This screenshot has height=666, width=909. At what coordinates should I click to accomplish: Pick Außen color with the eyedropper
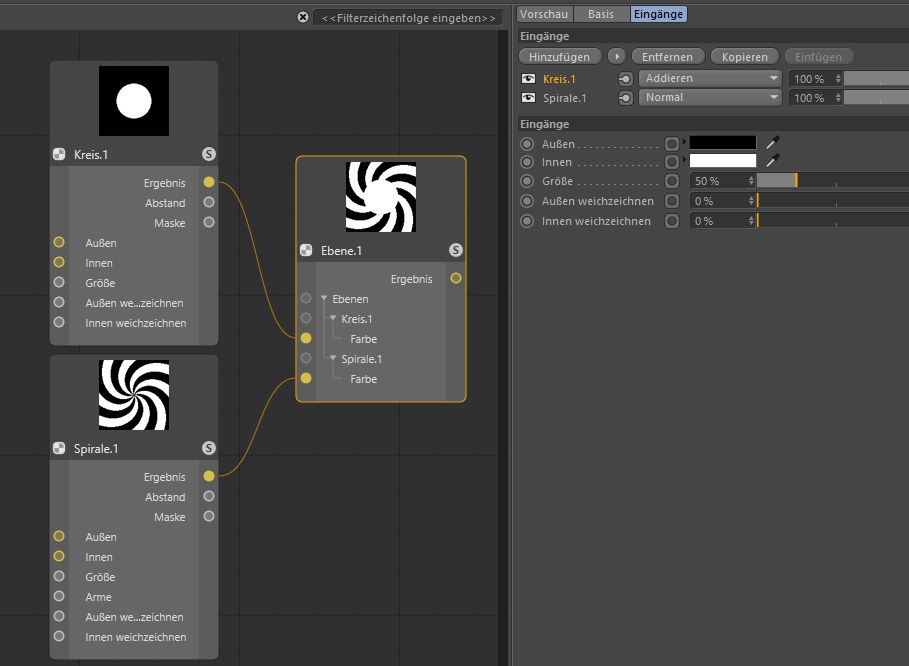point(772,143)
